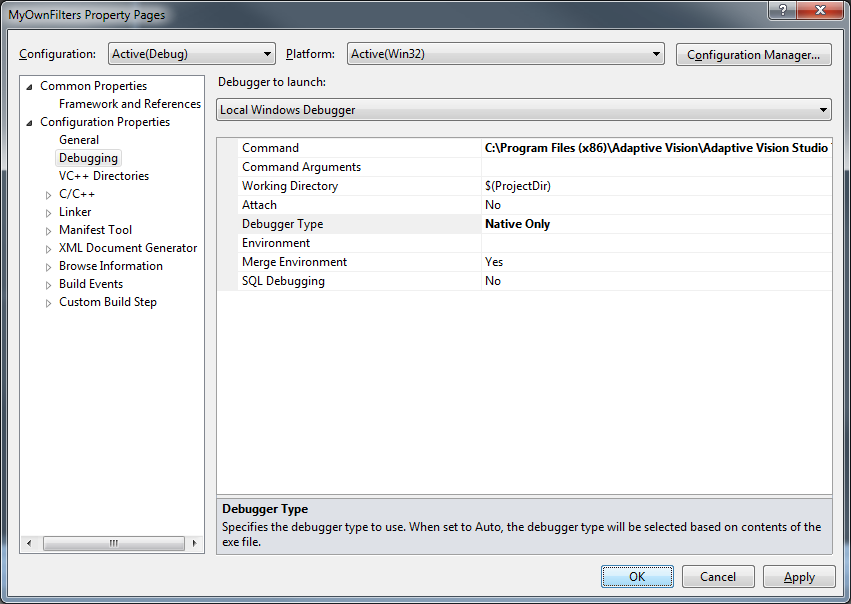Open the Debugger to launch dropdown
The height and width of the screenshot is (604, 851).
pyautogui.click(x=524, y=110)
